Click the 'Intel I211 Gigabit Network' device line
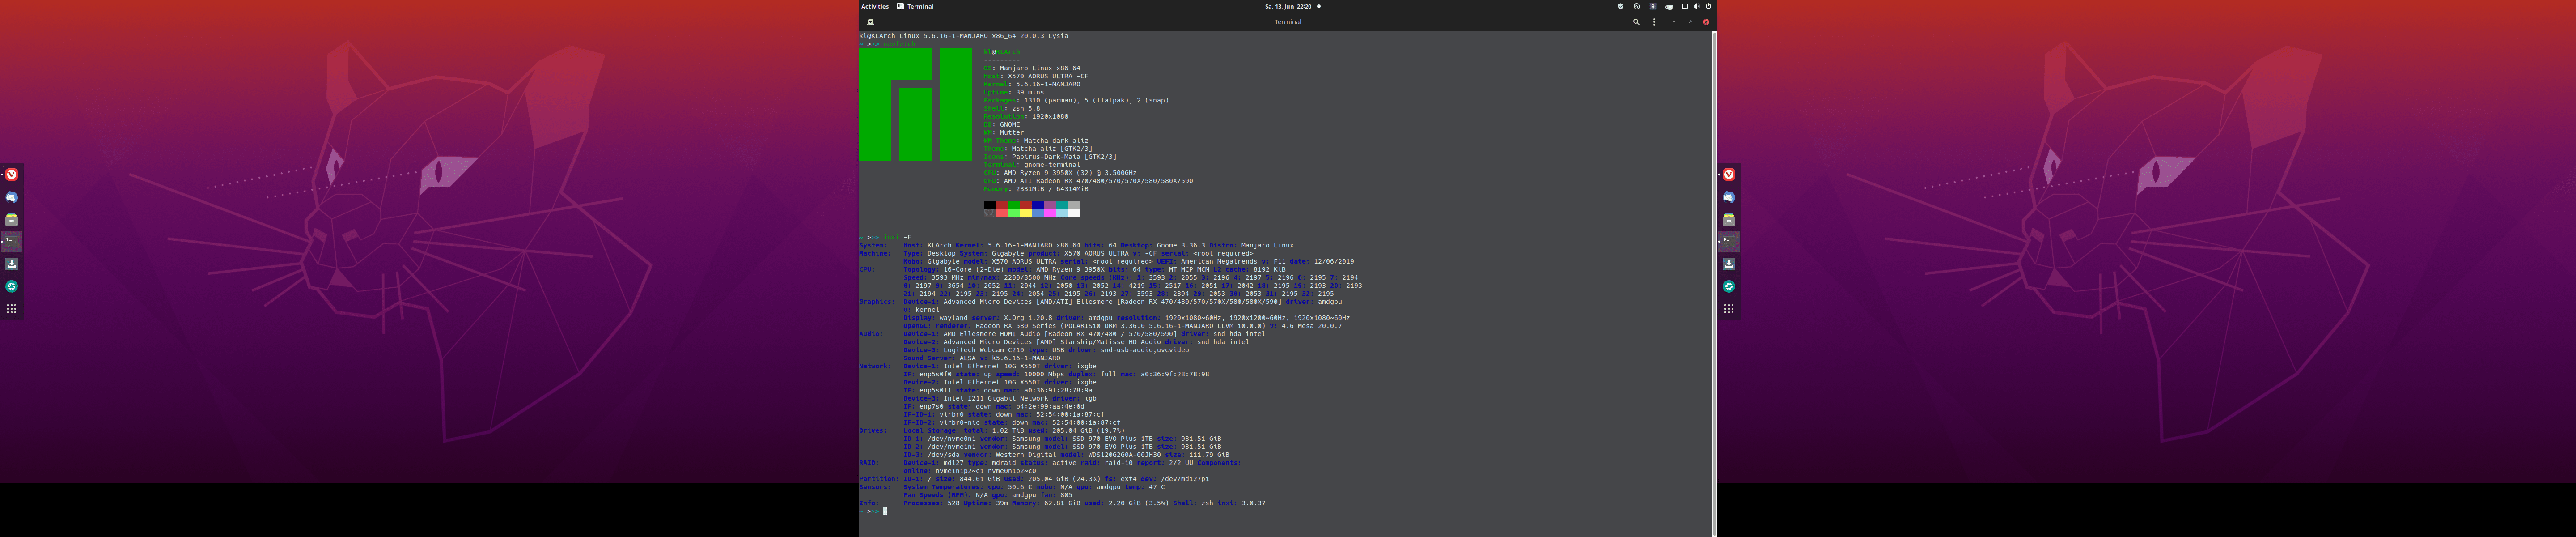2576x537 pixels. (x=1000, y=398)
